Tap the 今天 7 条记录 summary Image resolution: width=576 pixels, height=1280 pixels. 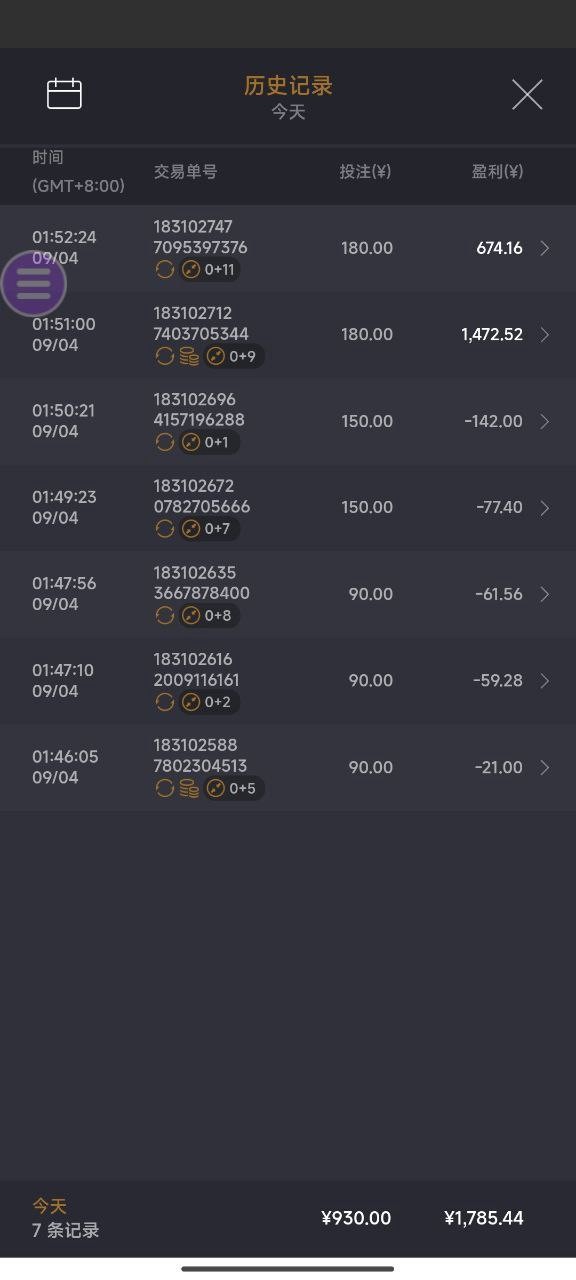(66, 1218)
